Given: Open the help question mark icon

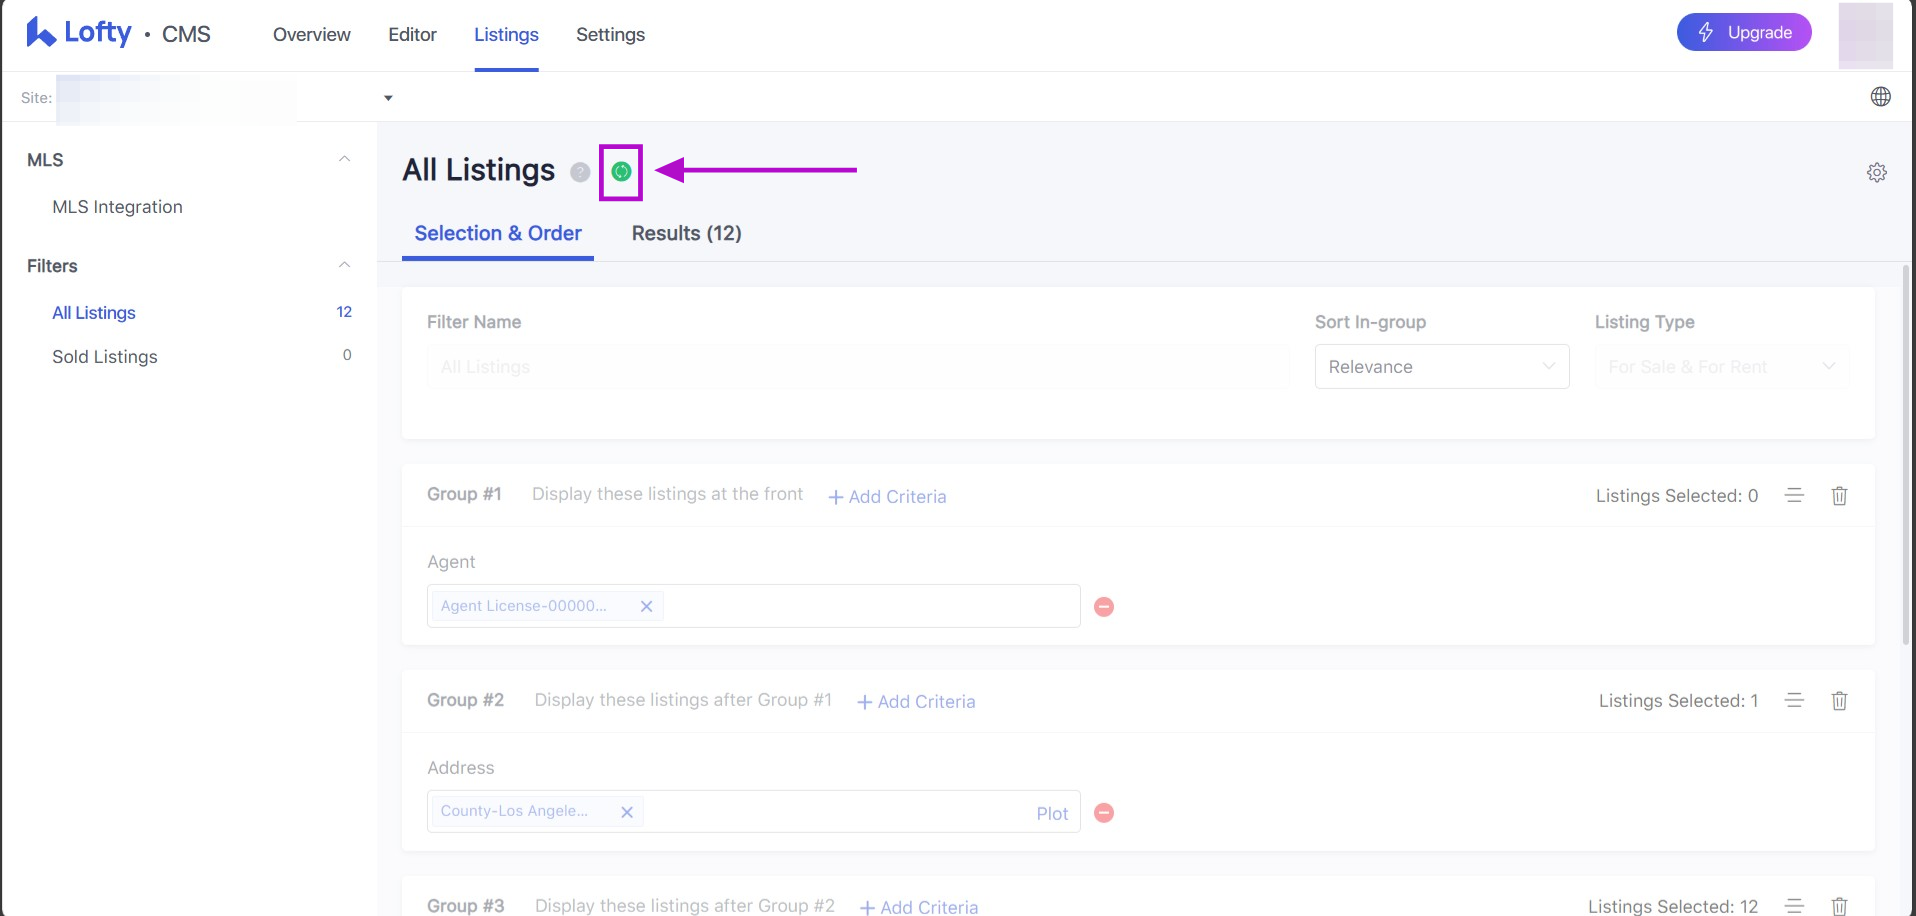Looking at the screenshot, I should click(580, 172).
